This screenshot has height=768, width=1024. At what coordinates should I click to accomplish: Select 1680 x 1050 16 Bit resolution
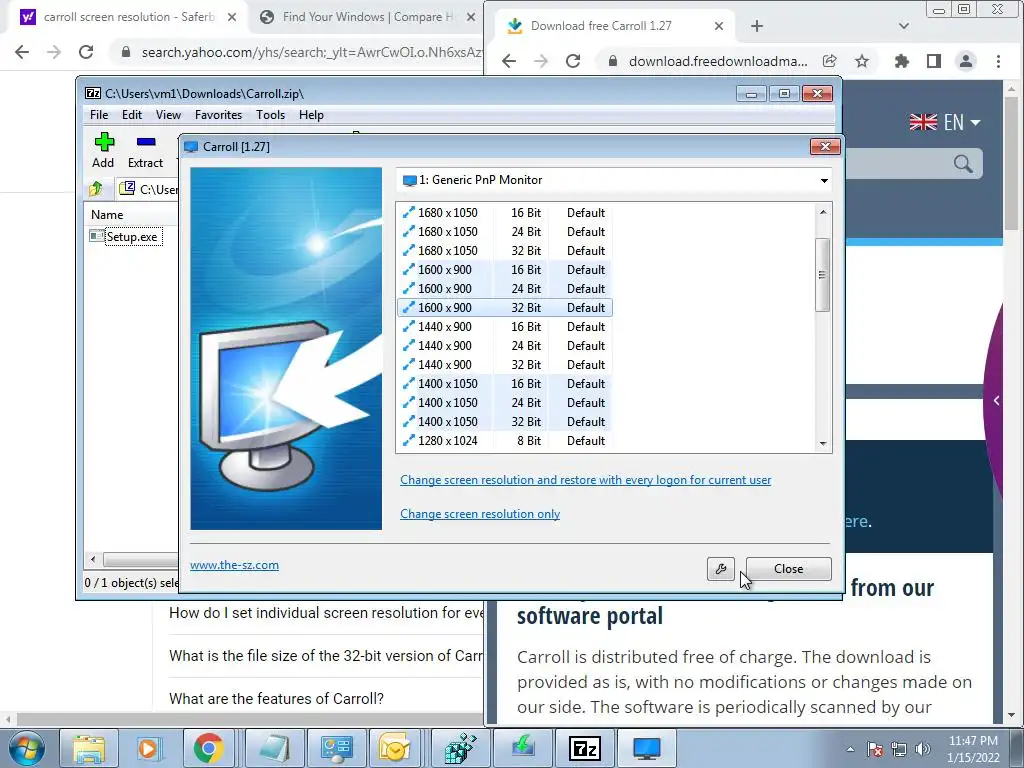[505, 213]
